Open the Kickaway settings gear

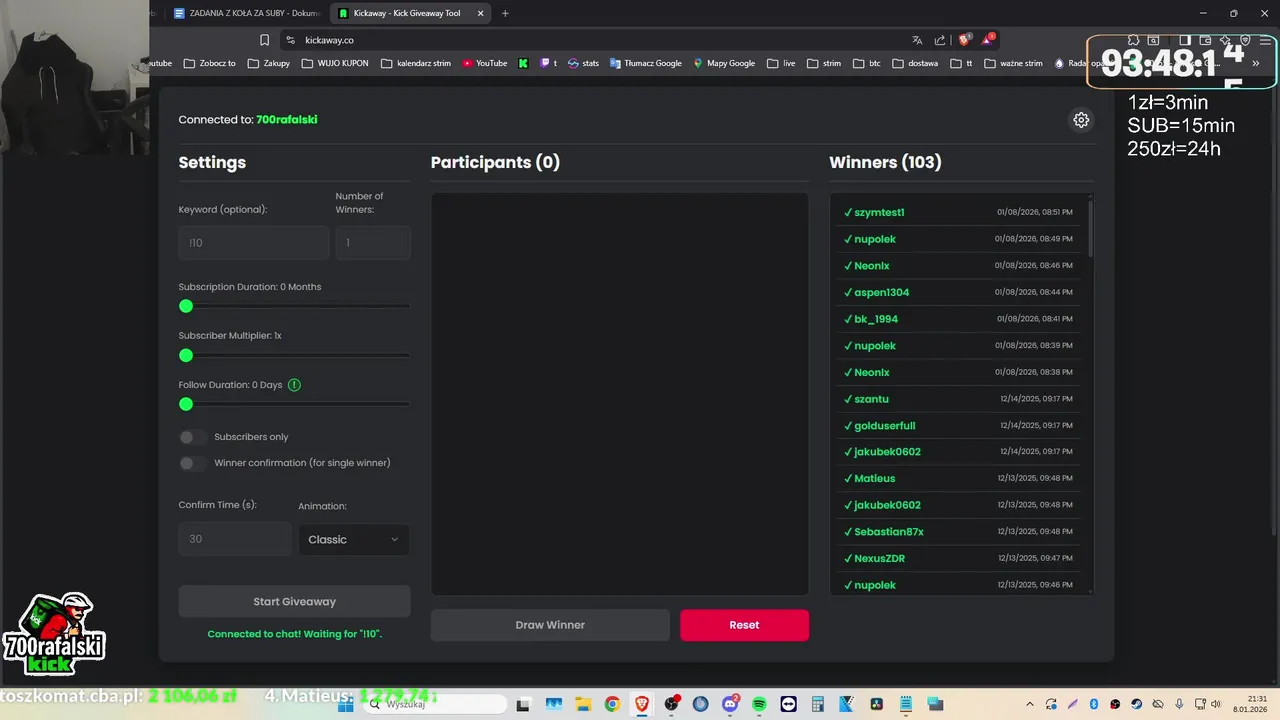pos(1081,120)
